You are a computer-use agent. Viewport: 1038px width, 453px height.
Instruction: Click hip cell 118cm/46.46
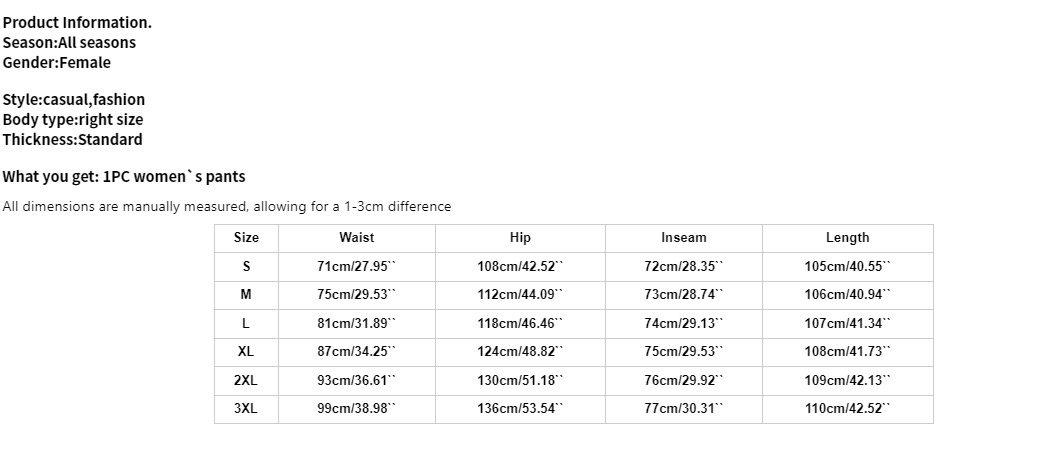[520, 324]
